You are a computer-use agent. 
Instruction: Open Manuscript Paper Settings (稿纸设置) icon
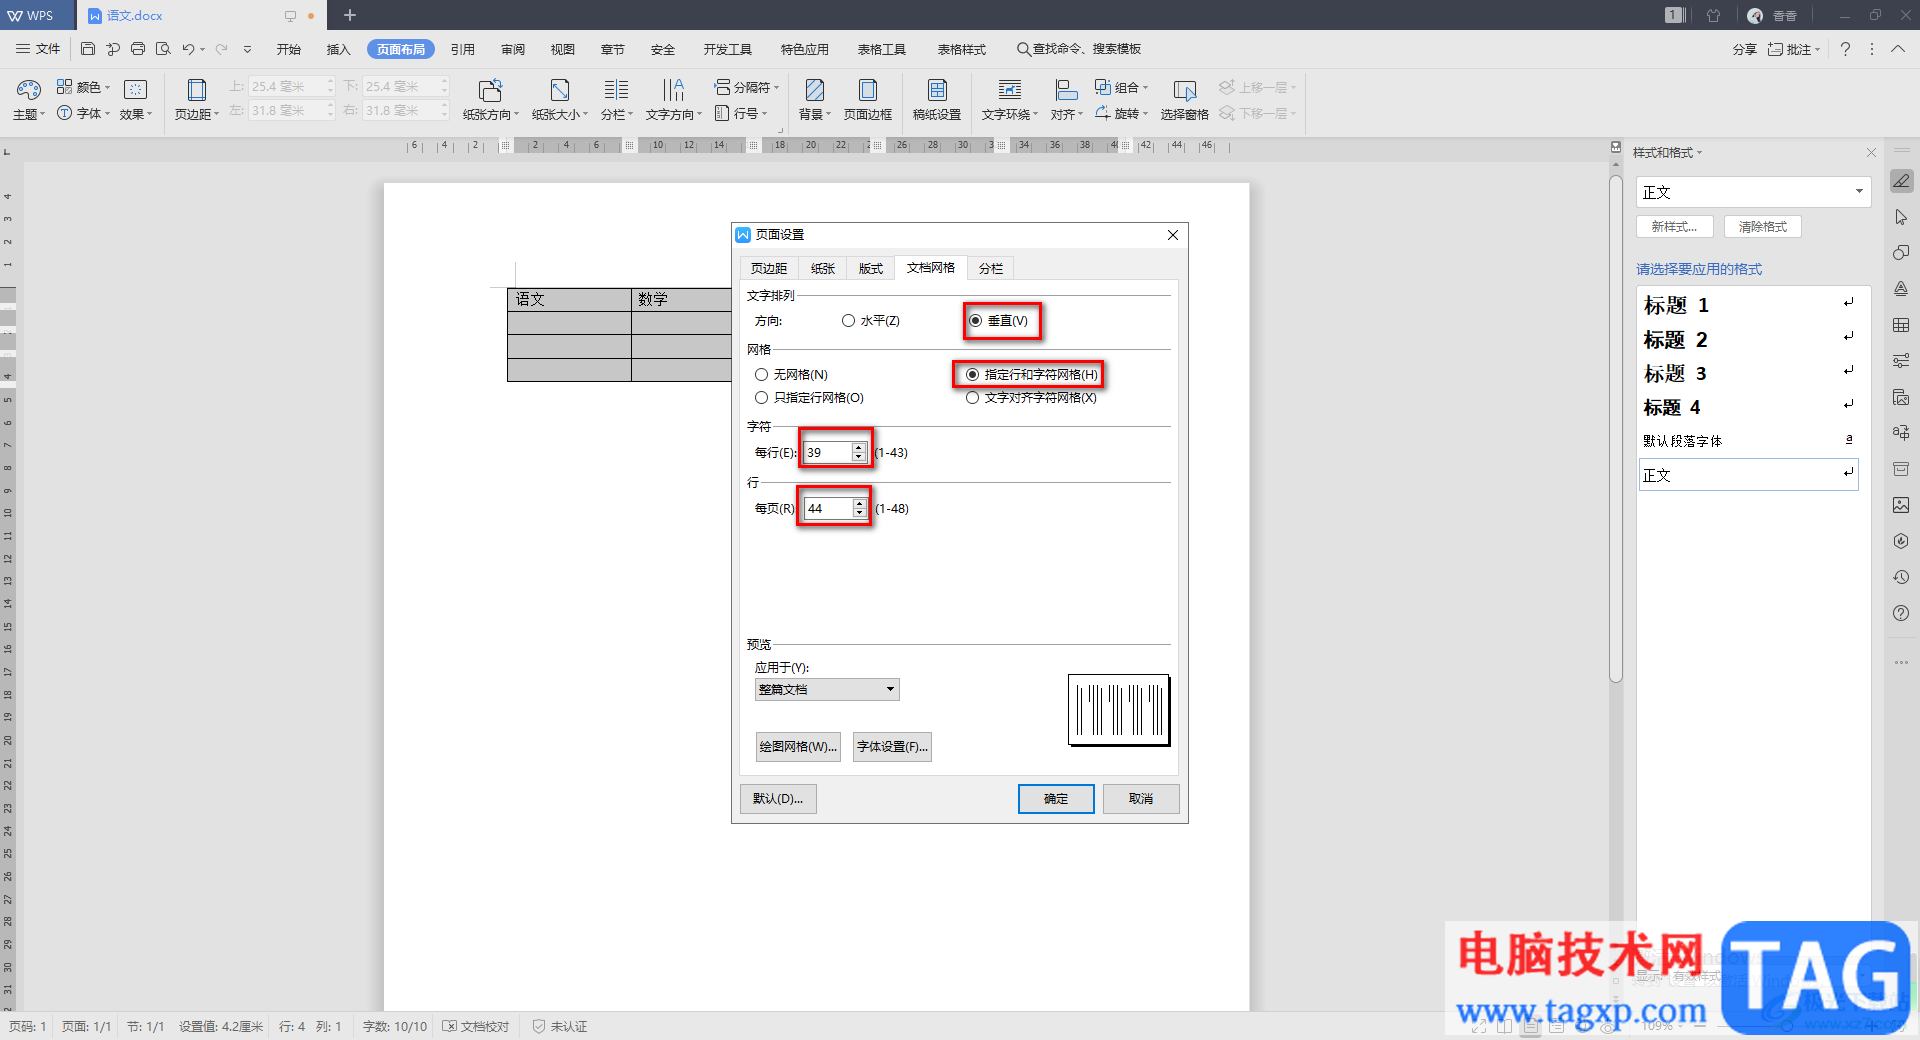937,90
